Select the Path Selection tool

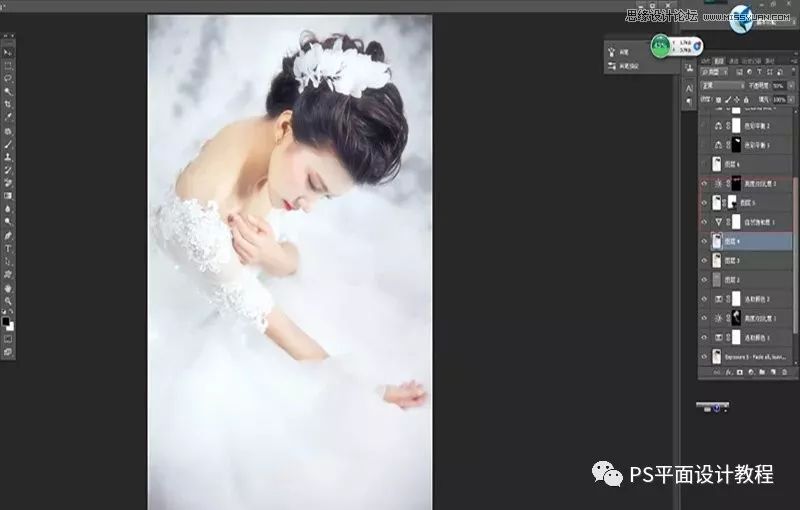coord(8,262)
